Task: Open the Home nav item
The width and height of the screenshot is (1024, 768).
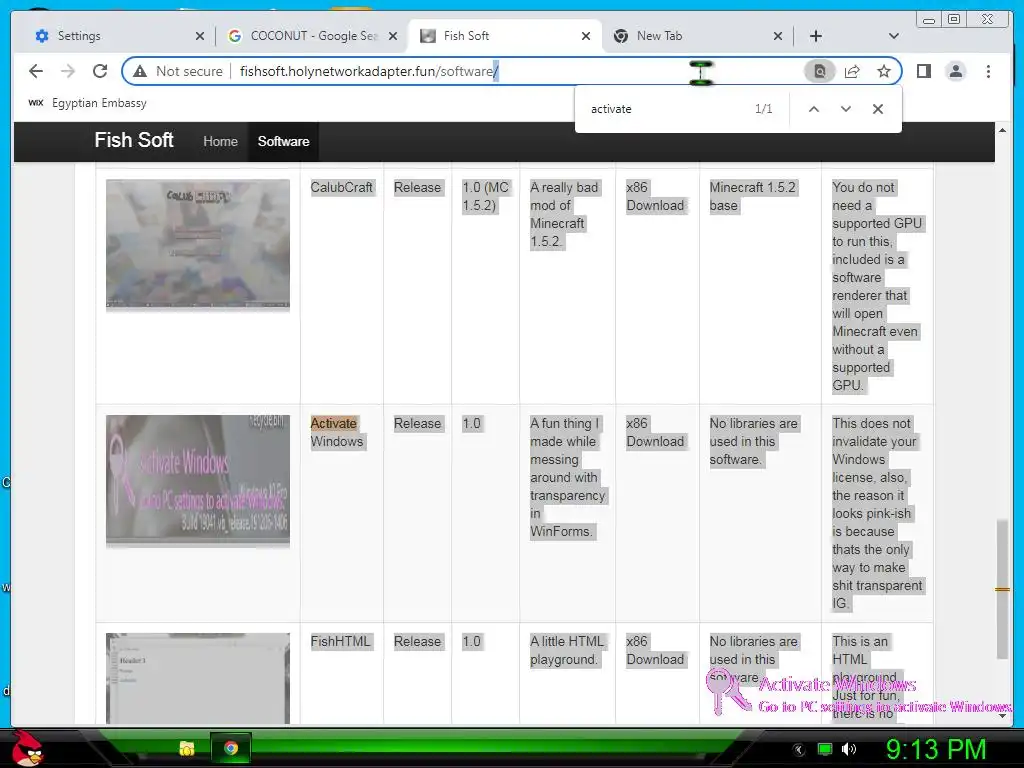Action: point(220,141)
